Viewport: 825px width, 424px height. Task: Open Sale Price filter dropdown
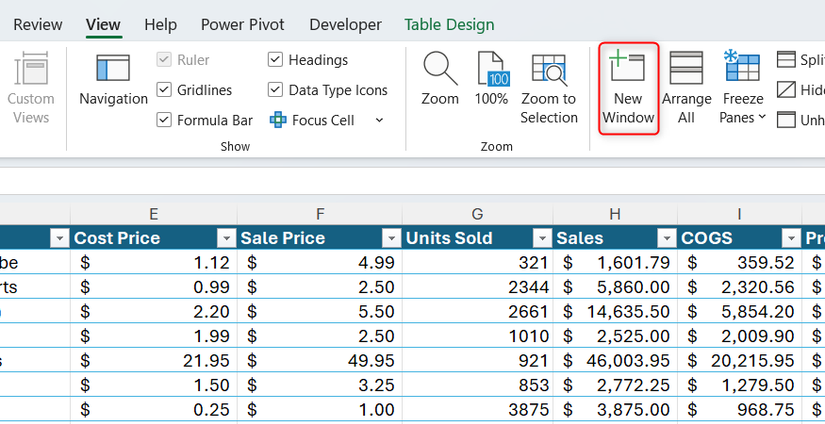[391, 239]
